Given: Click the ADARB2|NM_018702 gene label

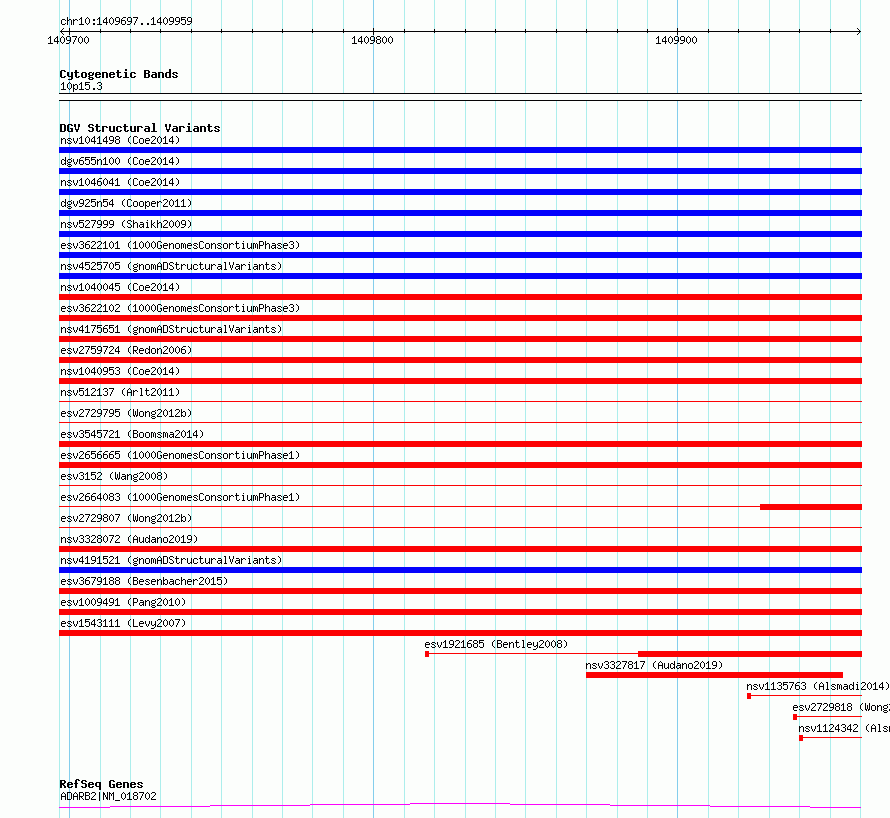Looking at the screenshot, I should [x=108, y=796].
